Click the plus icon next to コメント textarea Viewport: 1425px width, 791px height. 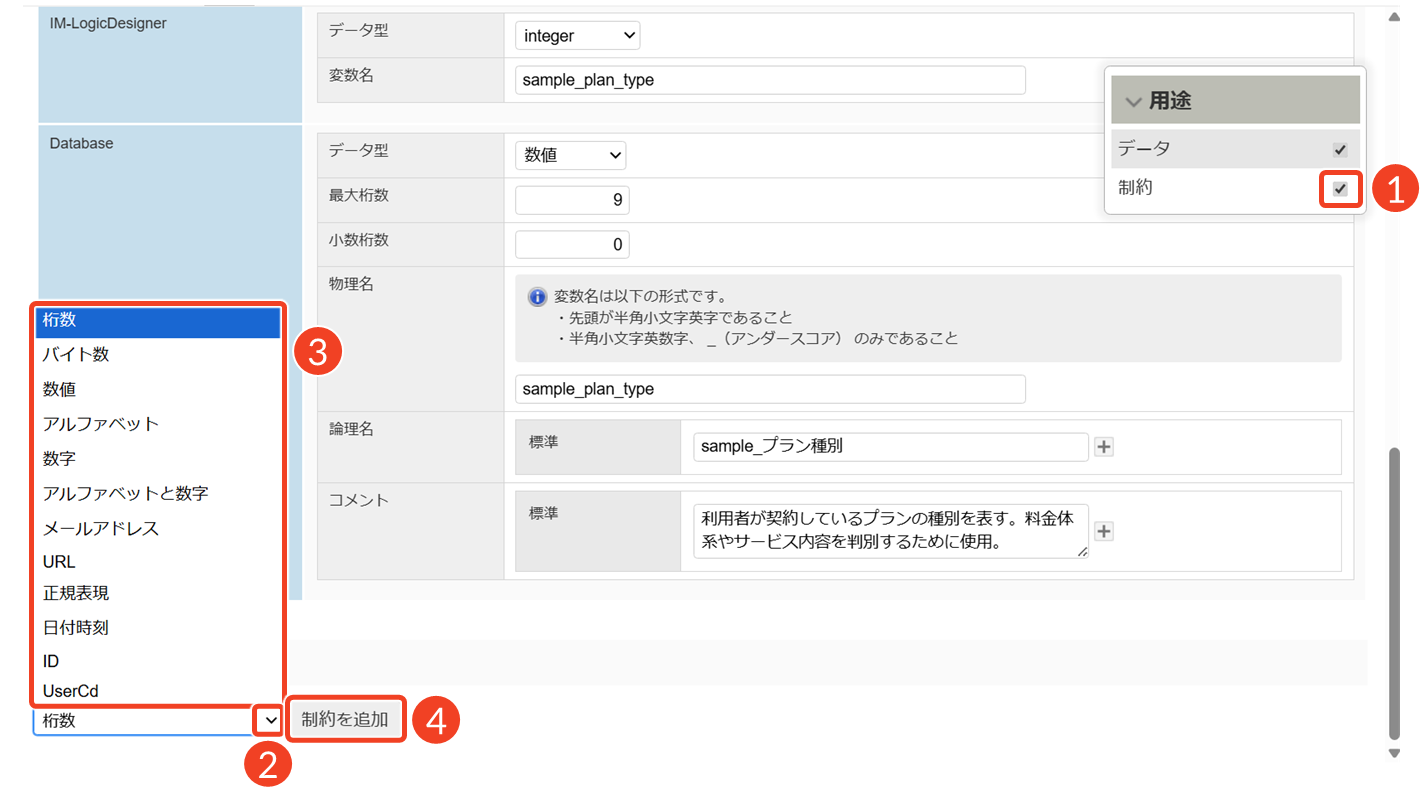1103,531
